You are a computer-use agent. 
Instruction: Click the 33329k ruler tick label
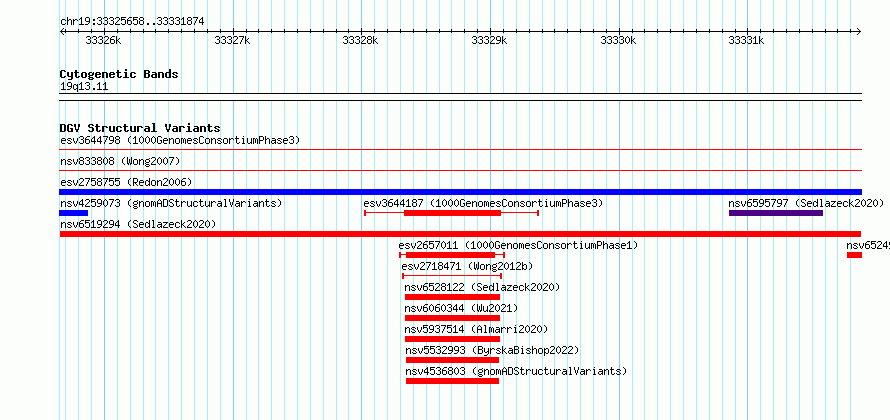[x=489, y=40]
